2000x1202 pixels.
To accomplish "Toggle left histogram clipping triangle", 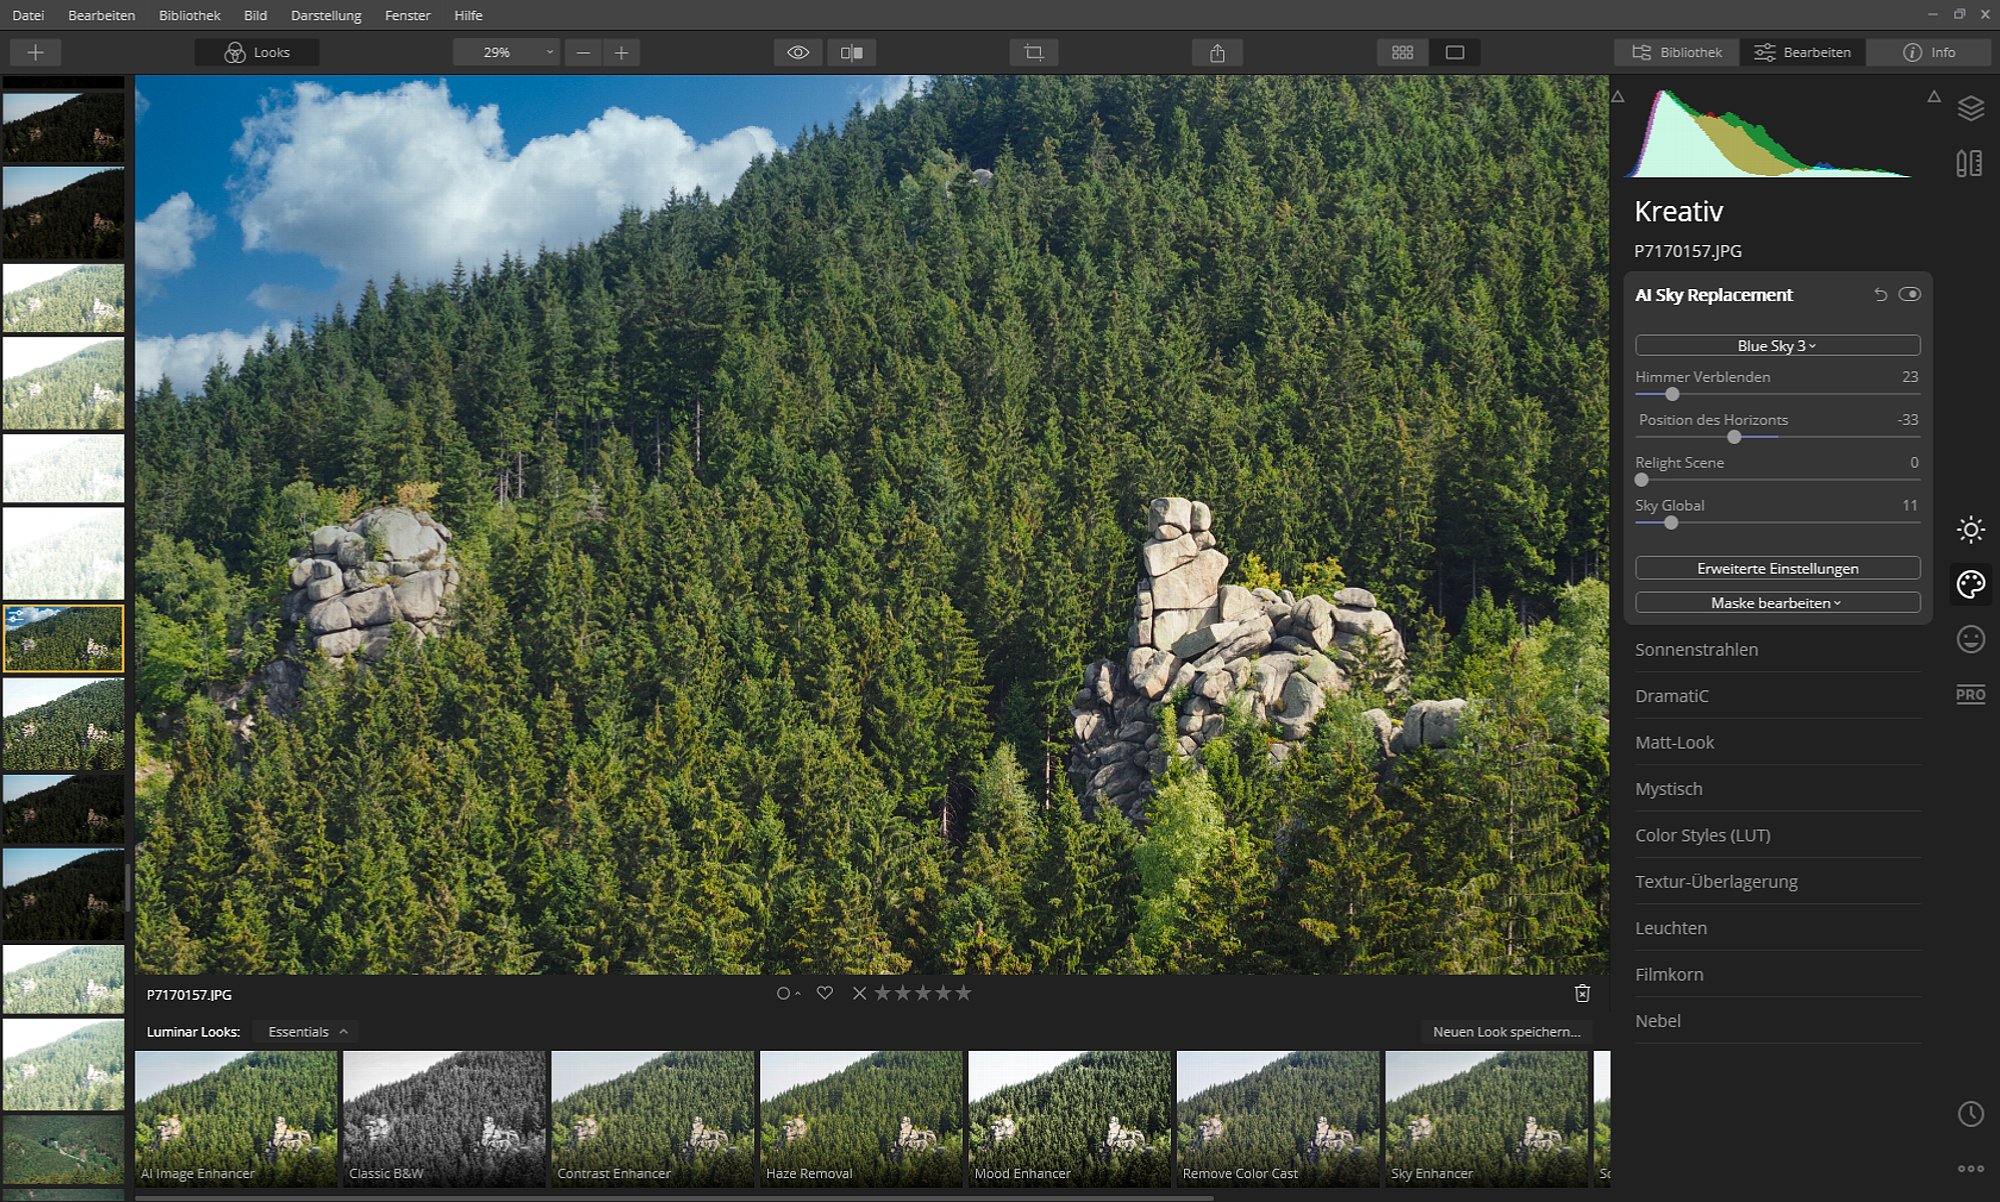I will tap(1618, 97).
